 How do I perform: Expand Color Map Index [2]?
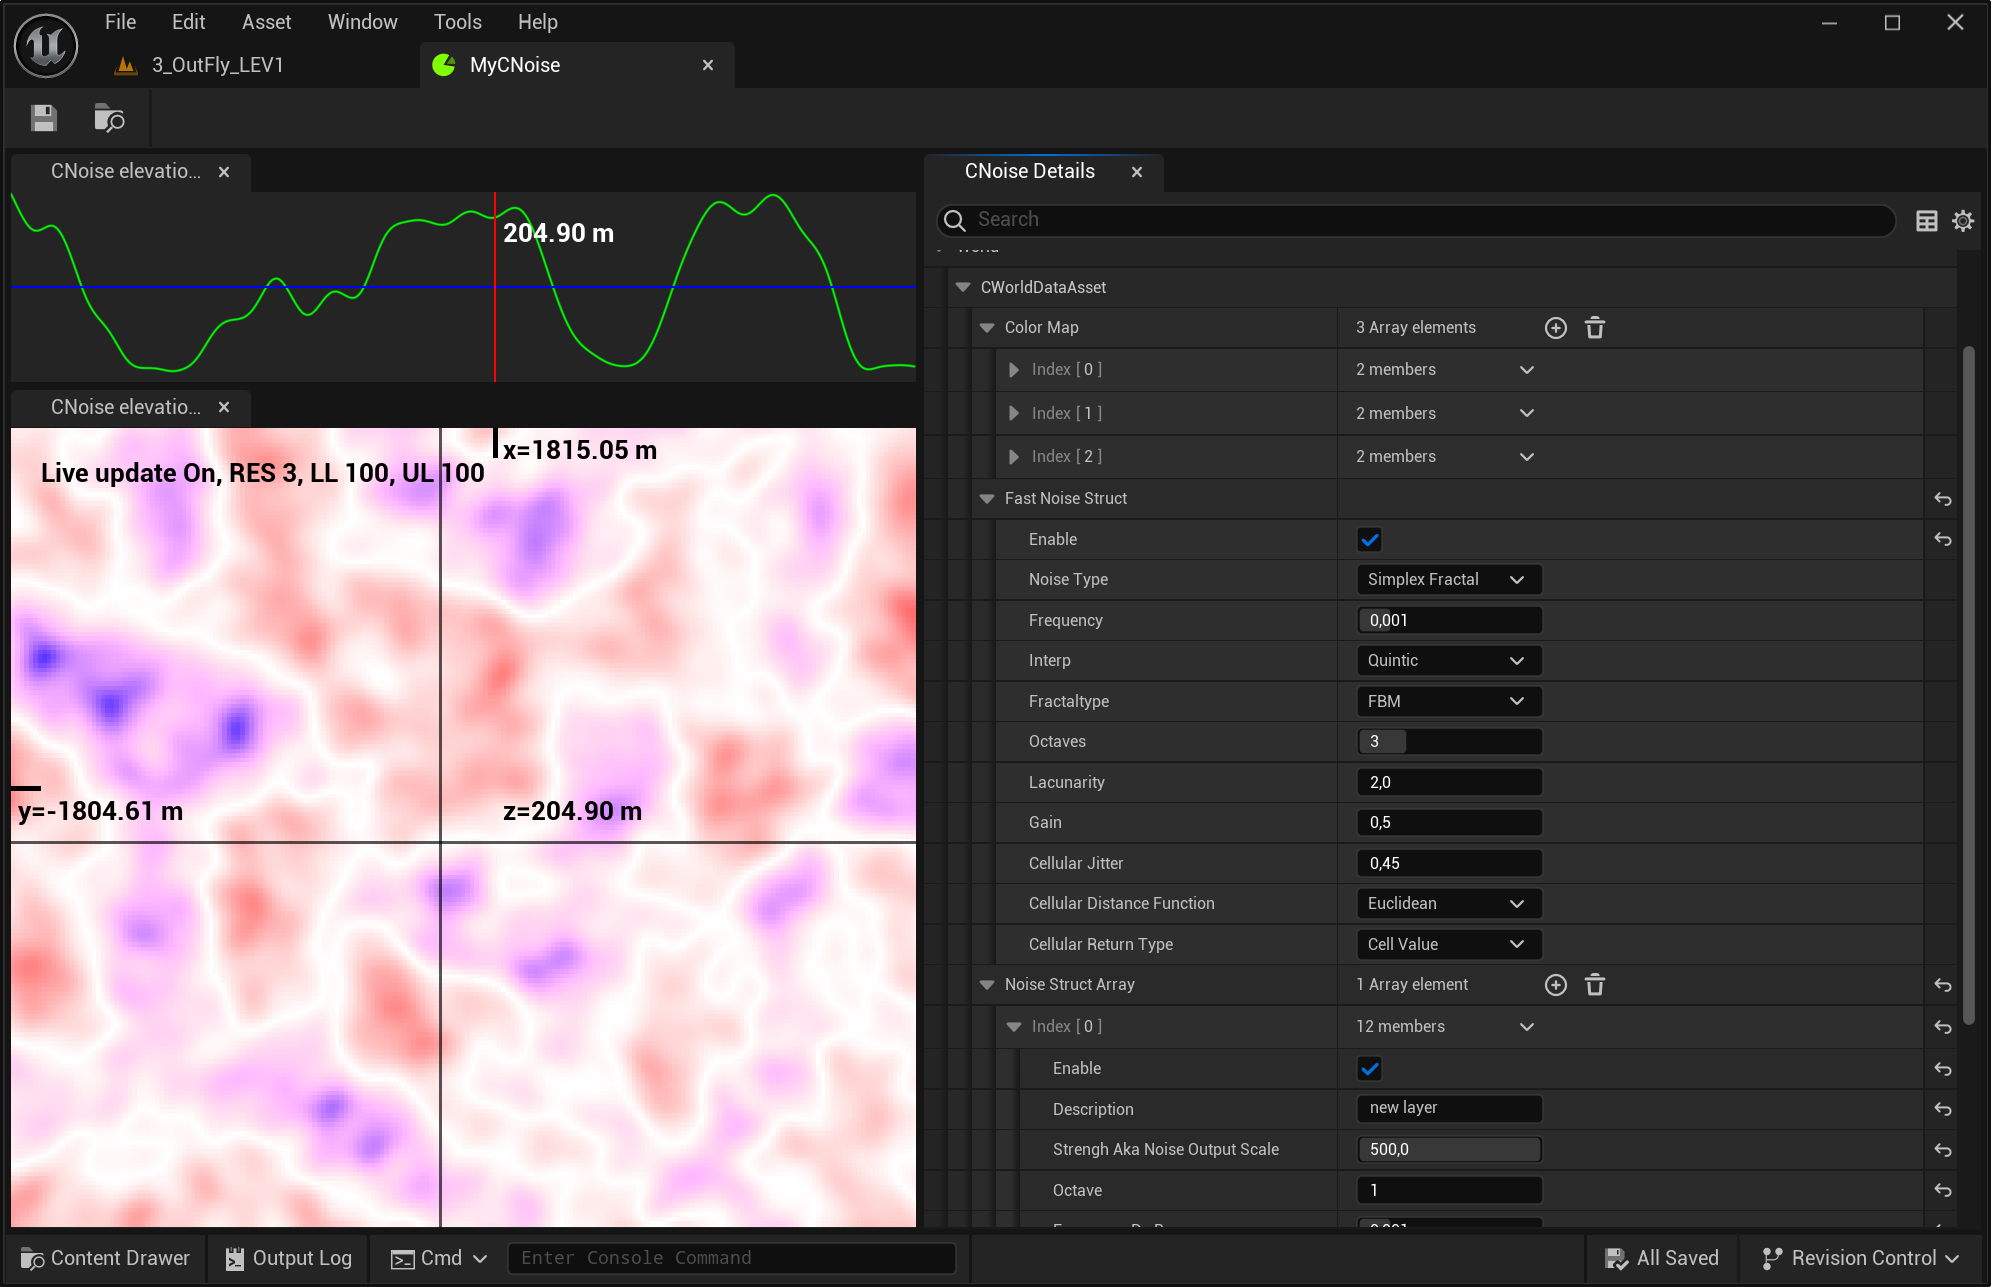[x=1014, y=457]
